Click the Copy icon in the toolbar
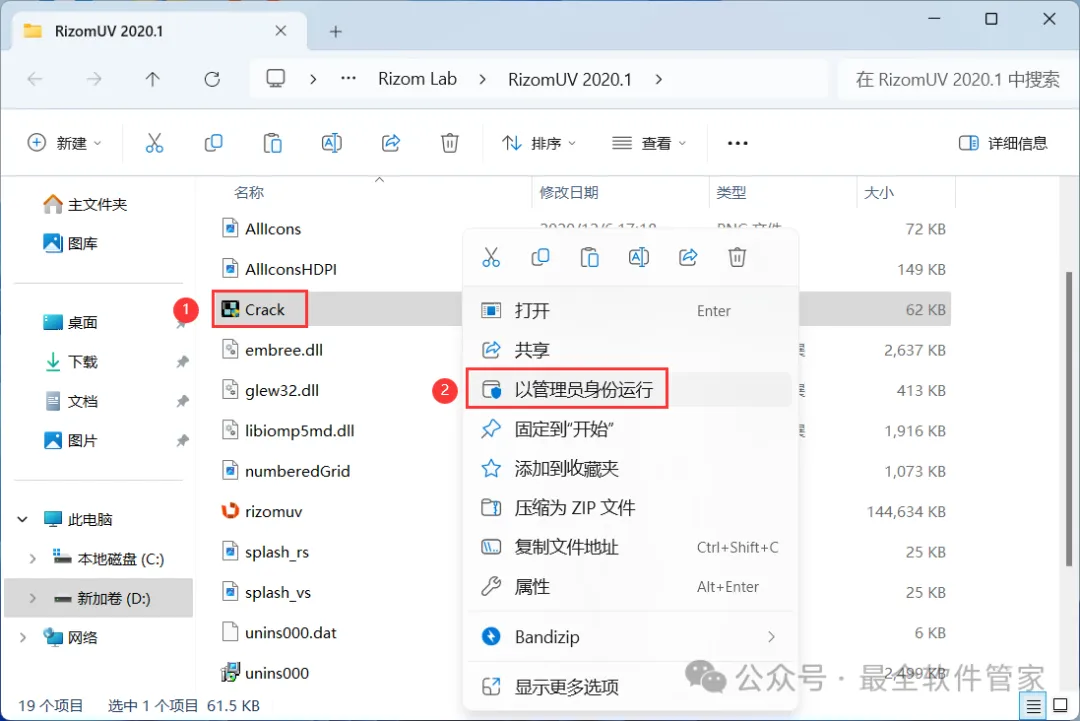 tap(214, 143)
